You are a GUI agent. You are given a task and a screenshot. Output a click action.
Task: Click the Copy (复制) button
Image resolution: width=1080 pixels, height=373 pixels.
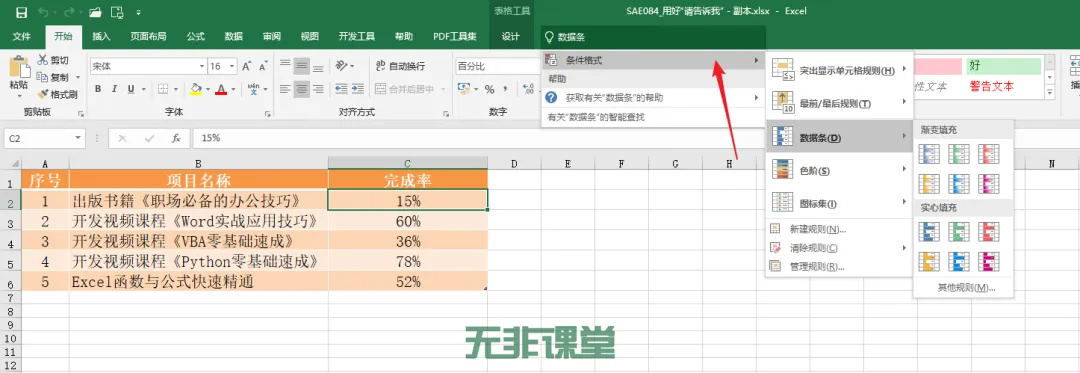[x=53, y=77]
